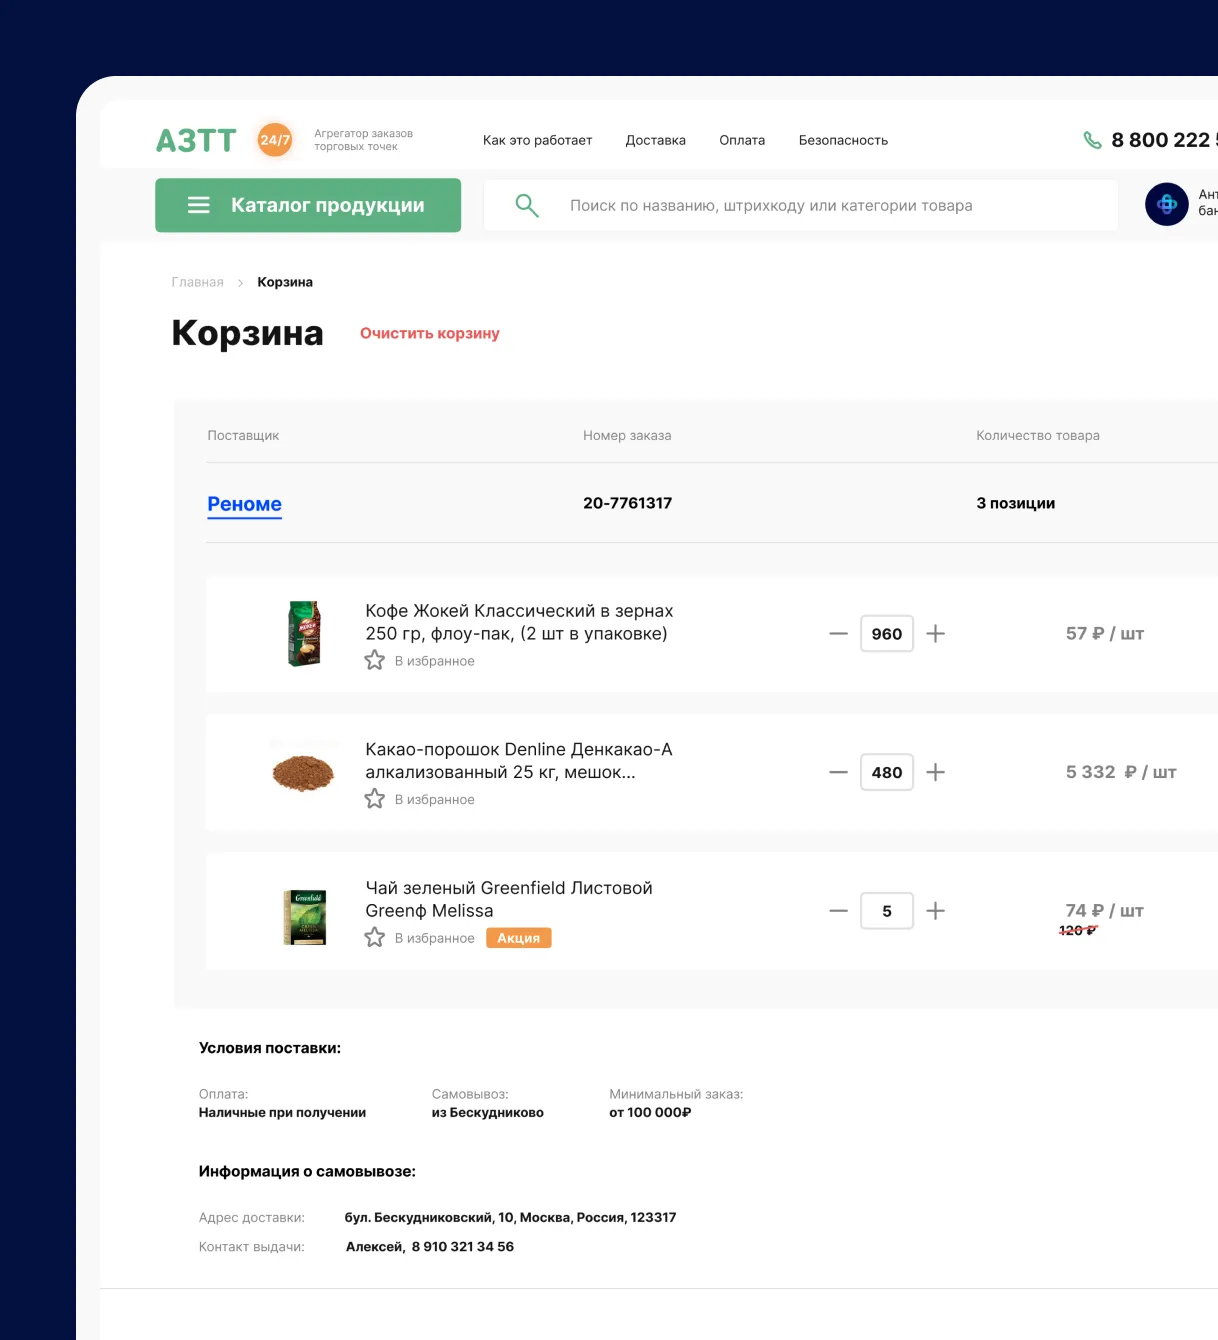Decrease quantity of Какао-порошок with minus
The width and height of the screenshot is (1218, 1340).
(838, 772)
